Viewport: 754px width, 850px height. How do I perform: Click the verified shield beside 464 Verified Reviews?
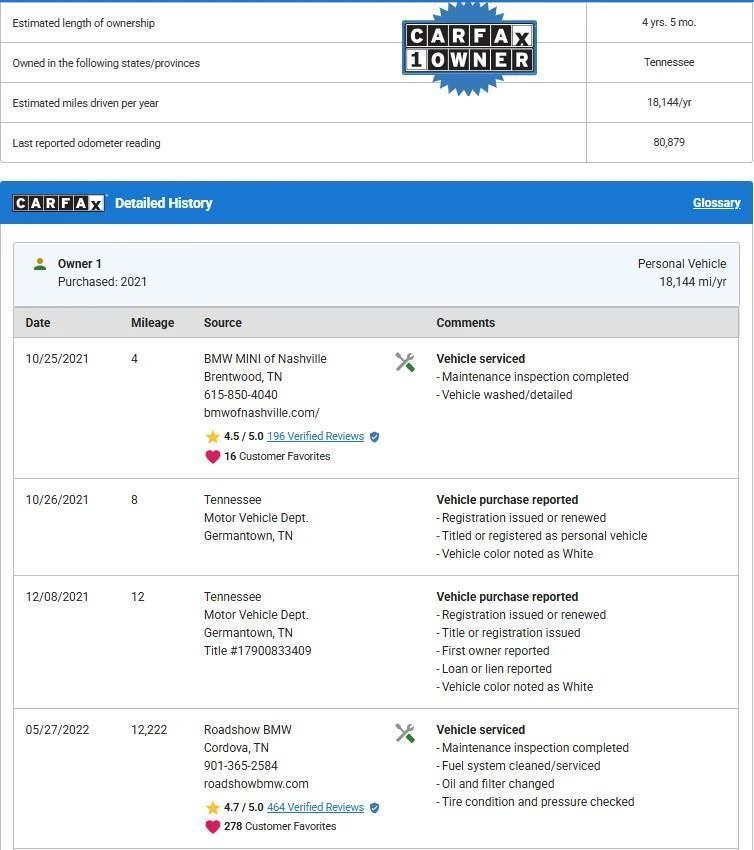(375, 808)
